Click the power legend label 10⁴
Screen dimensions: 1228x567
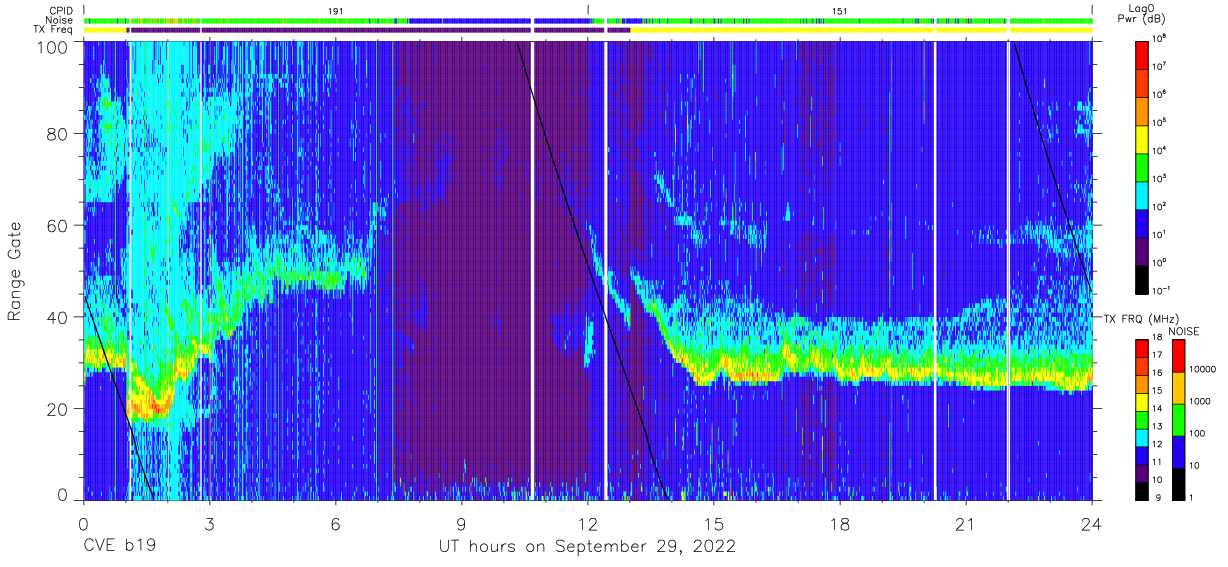[1160, 150]
